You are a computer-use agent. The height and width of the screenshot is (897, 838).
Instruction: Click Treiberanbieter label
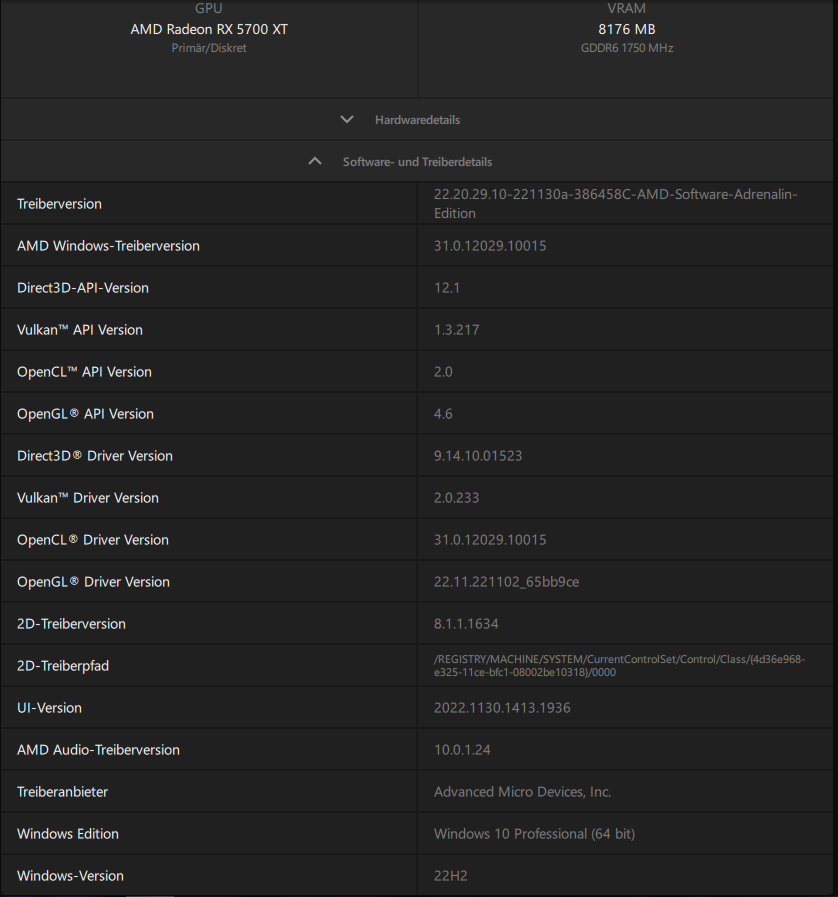62,792
